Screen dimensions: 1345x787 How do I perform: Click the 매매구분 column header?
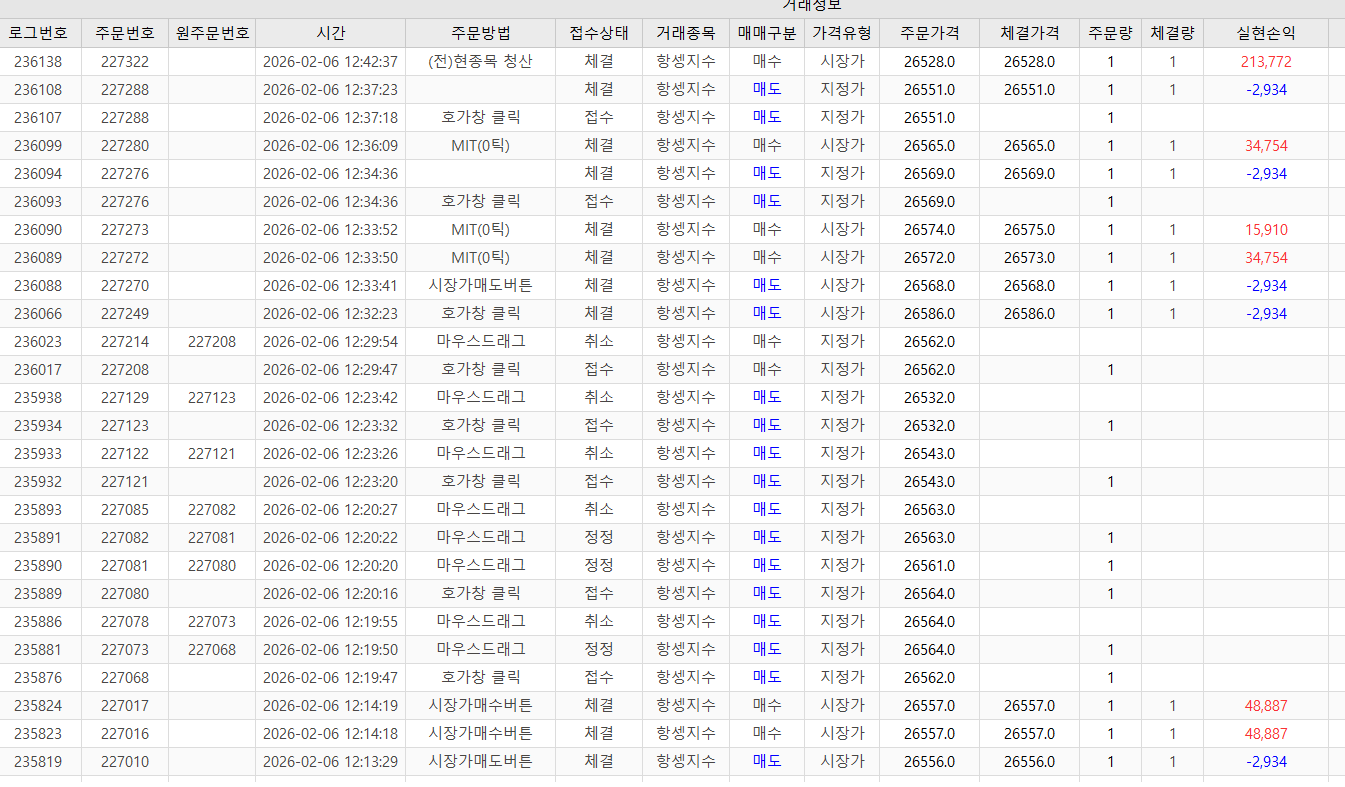point(767,33)
